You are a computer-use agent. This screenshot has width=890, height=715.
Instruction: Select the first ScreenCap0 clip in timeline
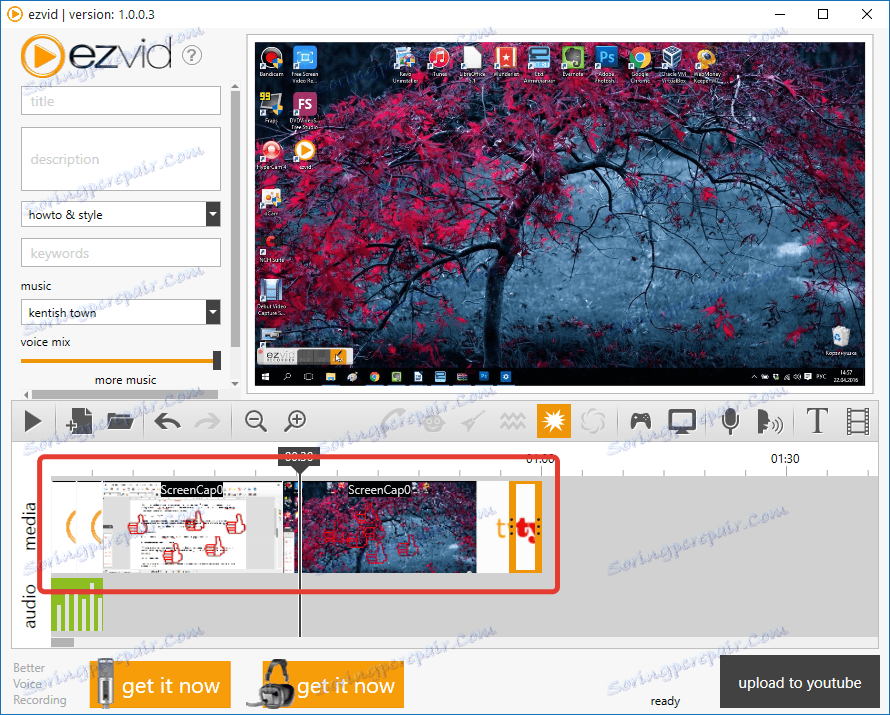point(192,527)
